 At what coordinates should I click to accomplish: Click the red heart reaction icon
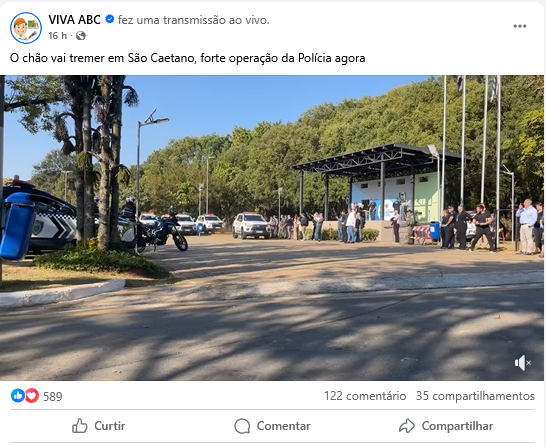(x=32, y=396)
